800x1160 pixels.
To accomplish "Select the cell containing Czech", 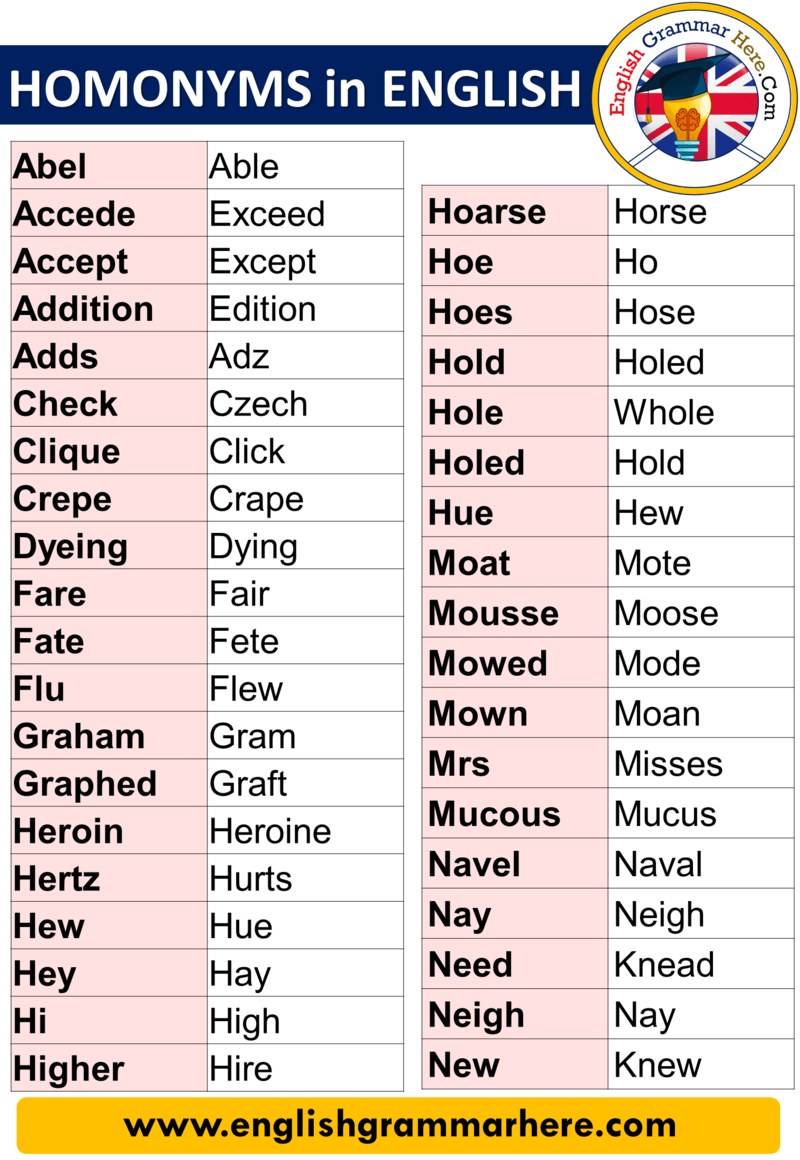I will click(x=306, y=403).
